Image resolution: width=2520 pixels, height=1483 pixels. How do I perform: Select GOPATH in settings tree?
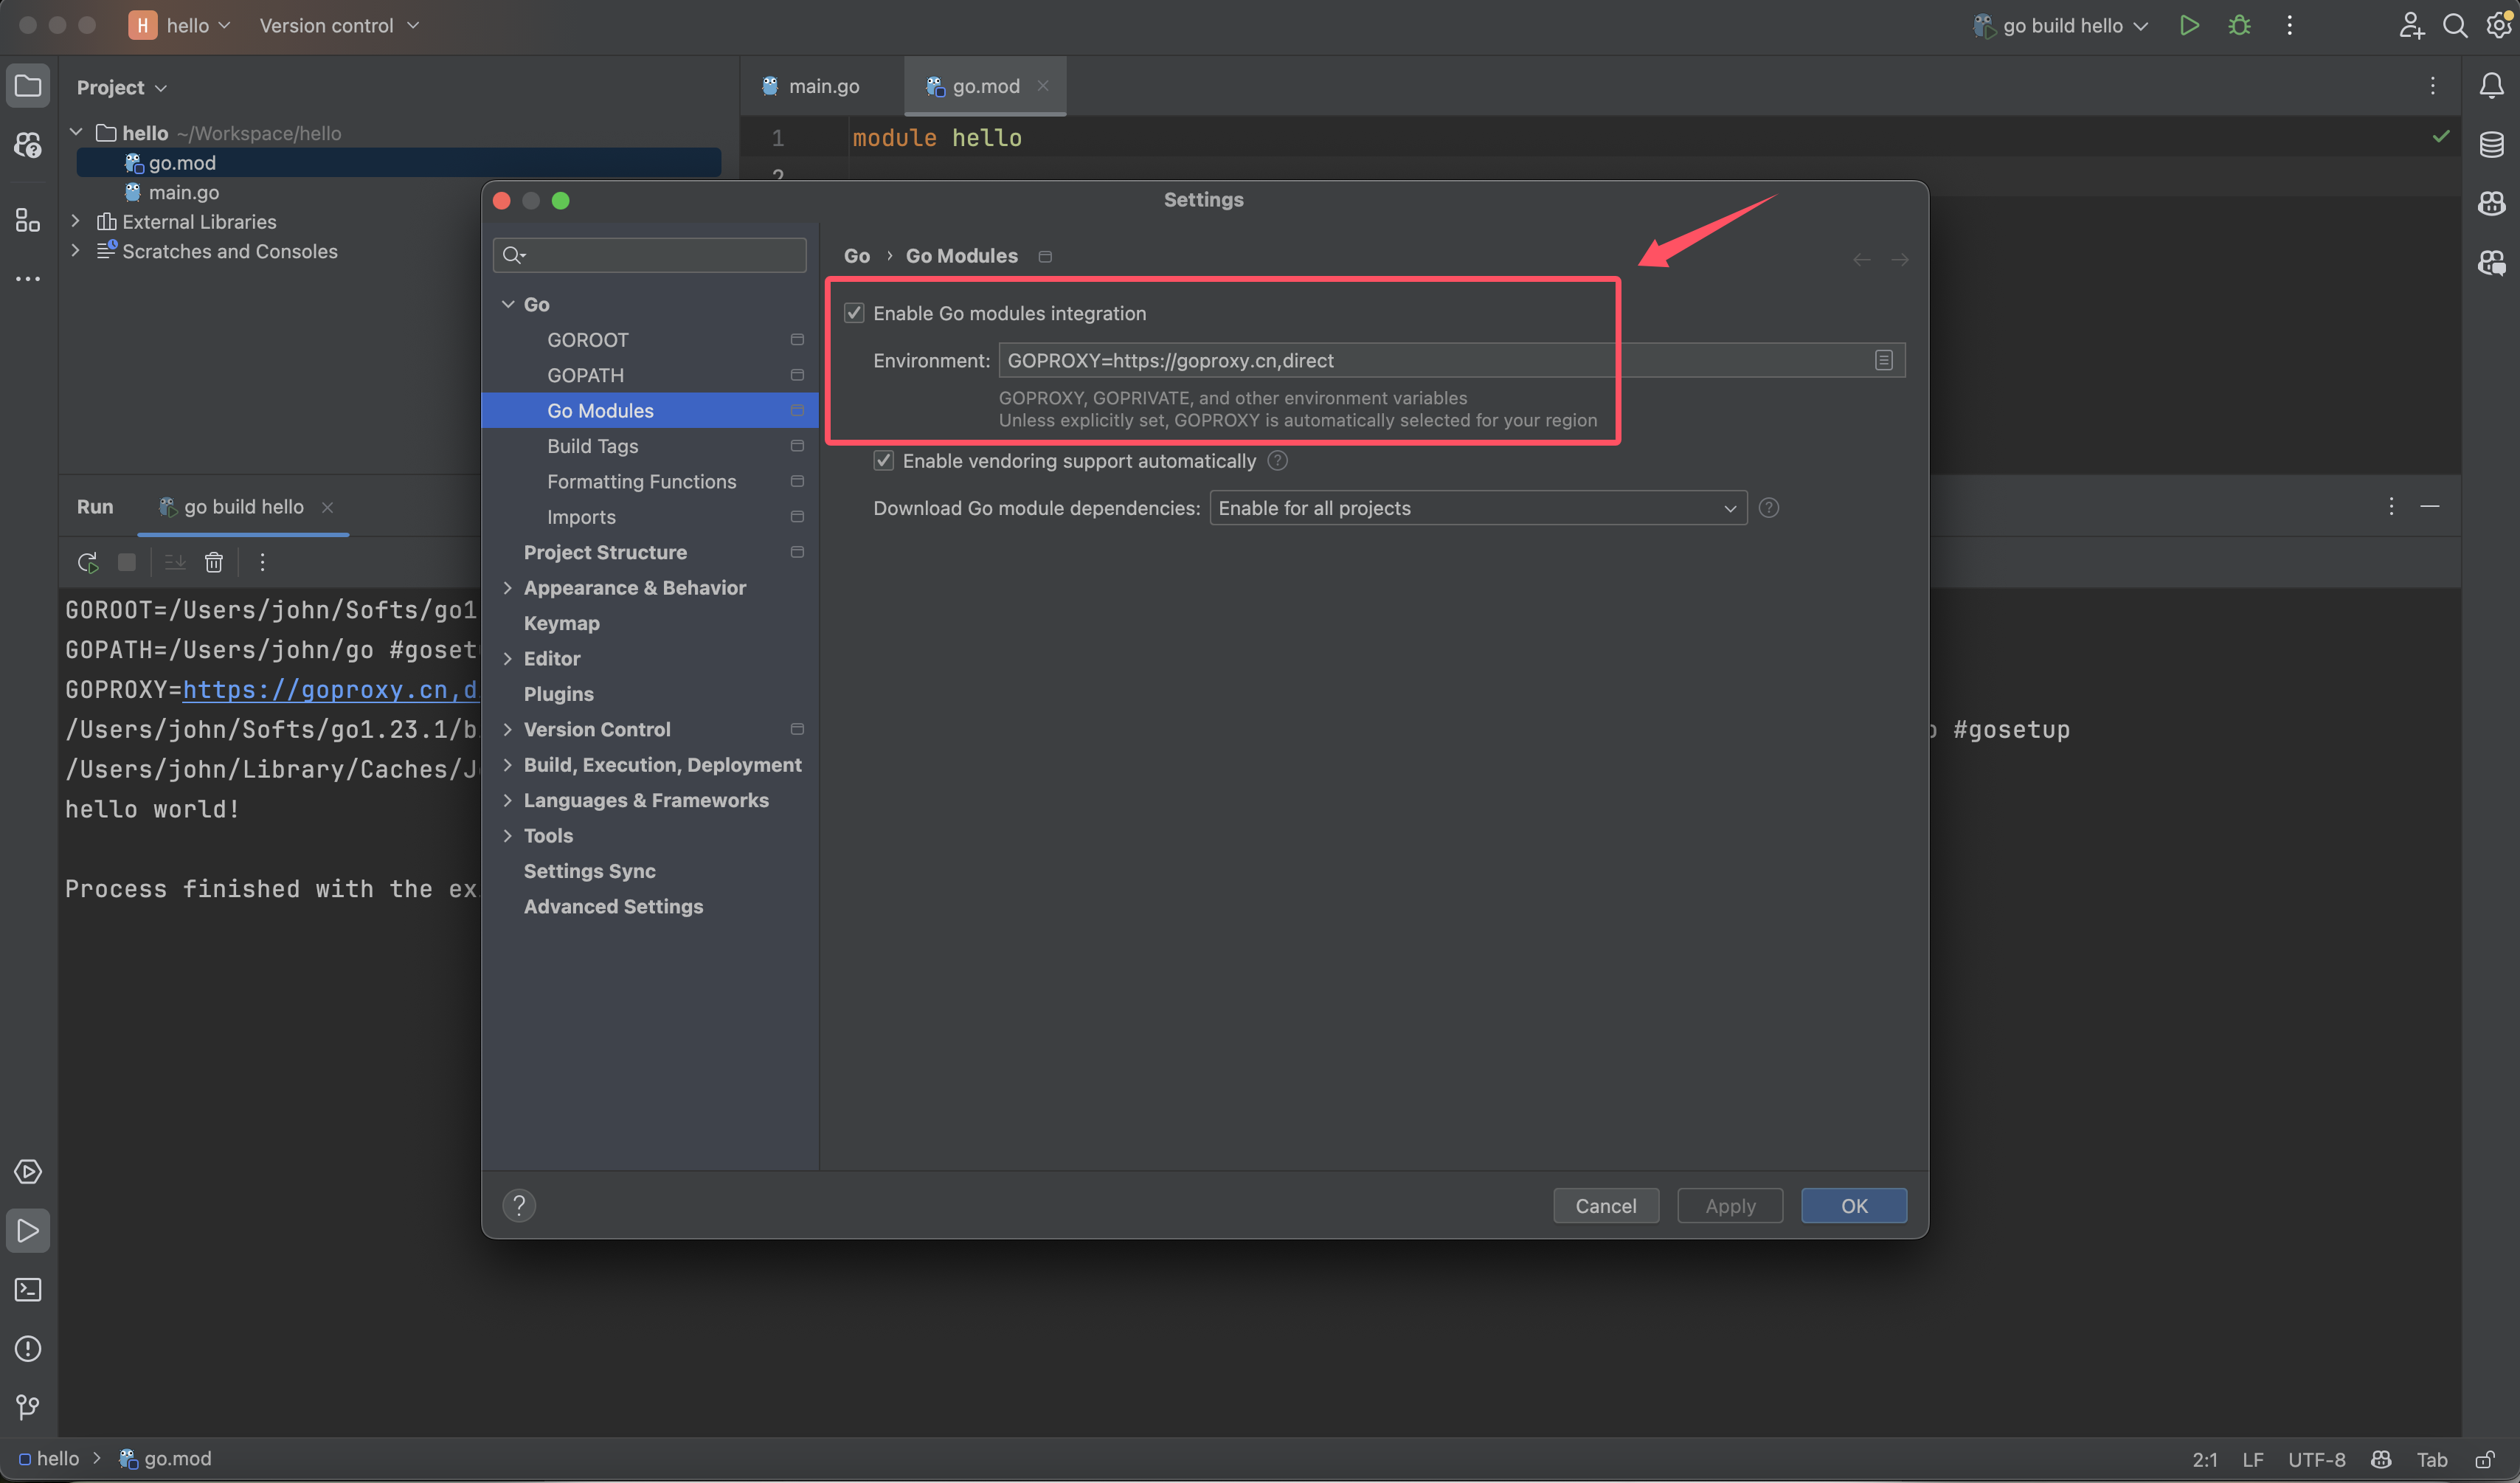click(x=585, y=375)
